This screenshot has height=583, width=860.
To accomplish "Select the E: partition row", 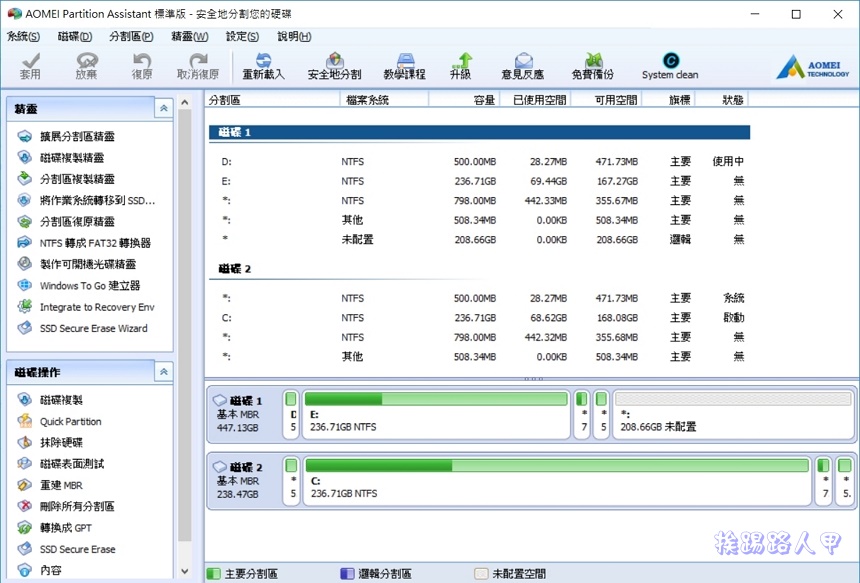I will (x=479, y=181).
